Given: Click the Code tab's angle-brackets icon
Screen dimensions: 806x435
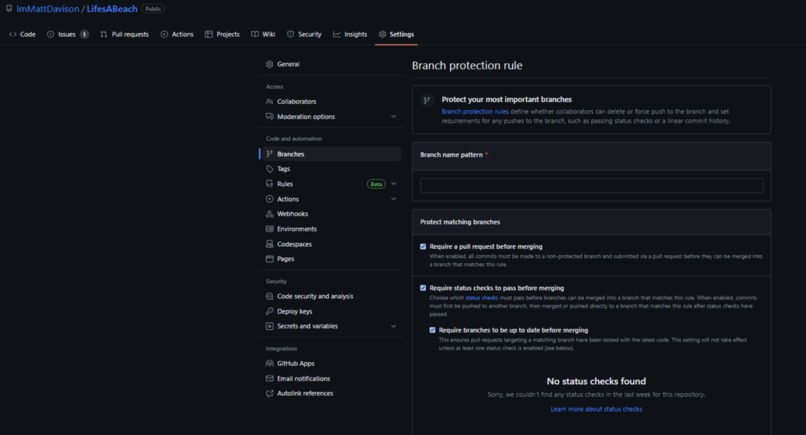Looking at the screenshot, I should (x=13, y=34).
